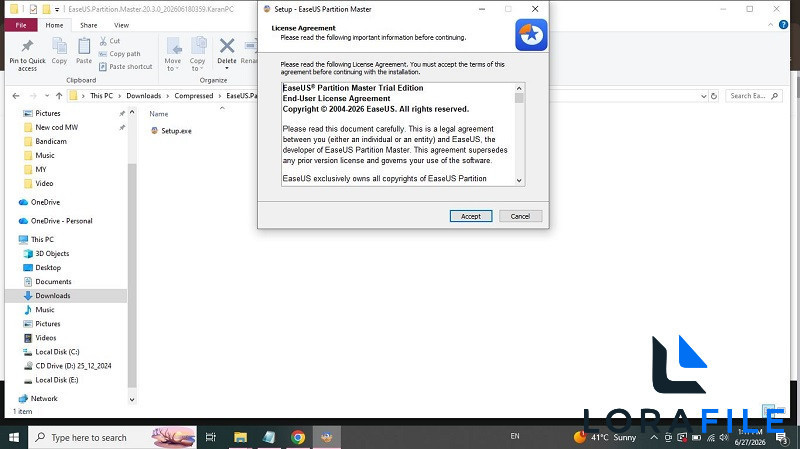Switch to View ribbon tab
This screenshot has width=800, height=449.
click(121, 25)
